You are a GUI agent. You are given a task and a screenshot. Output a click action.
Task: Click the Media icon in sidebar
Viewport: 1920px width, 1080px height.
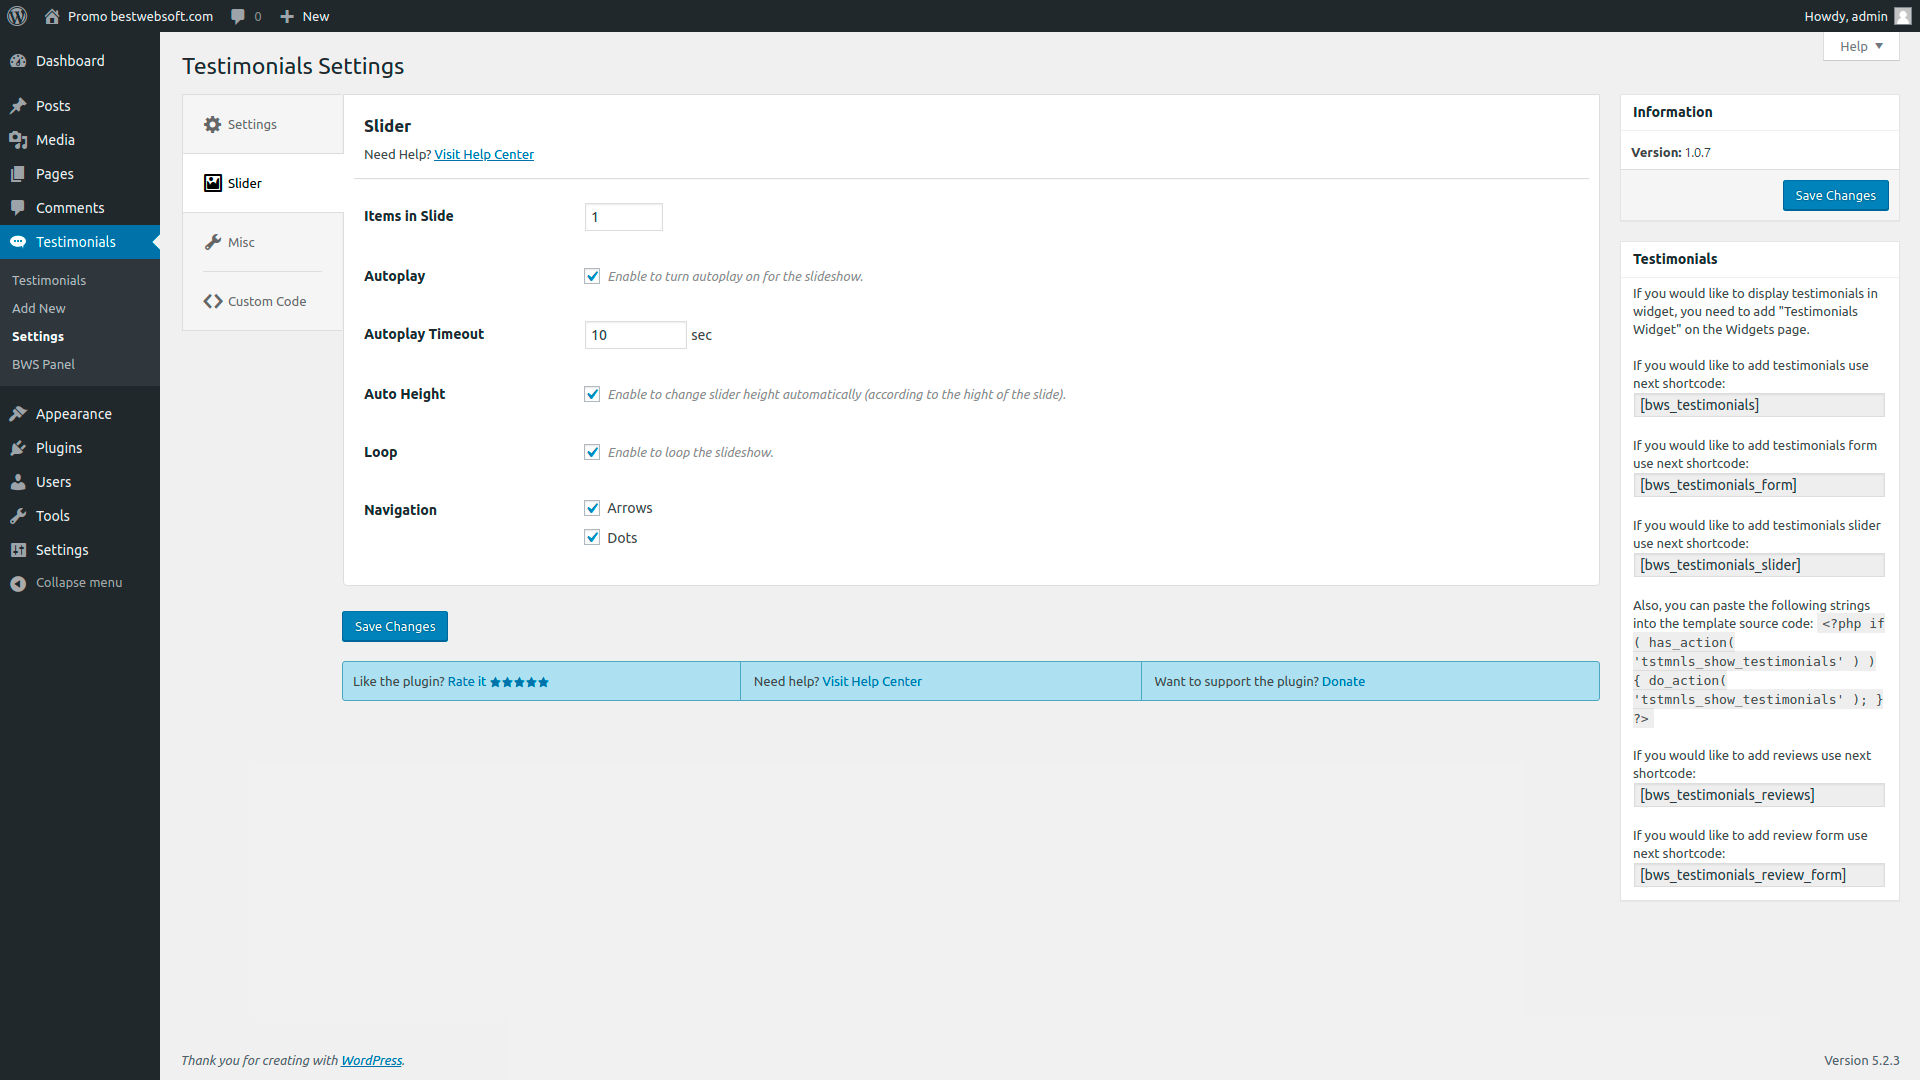coord(18,140)
